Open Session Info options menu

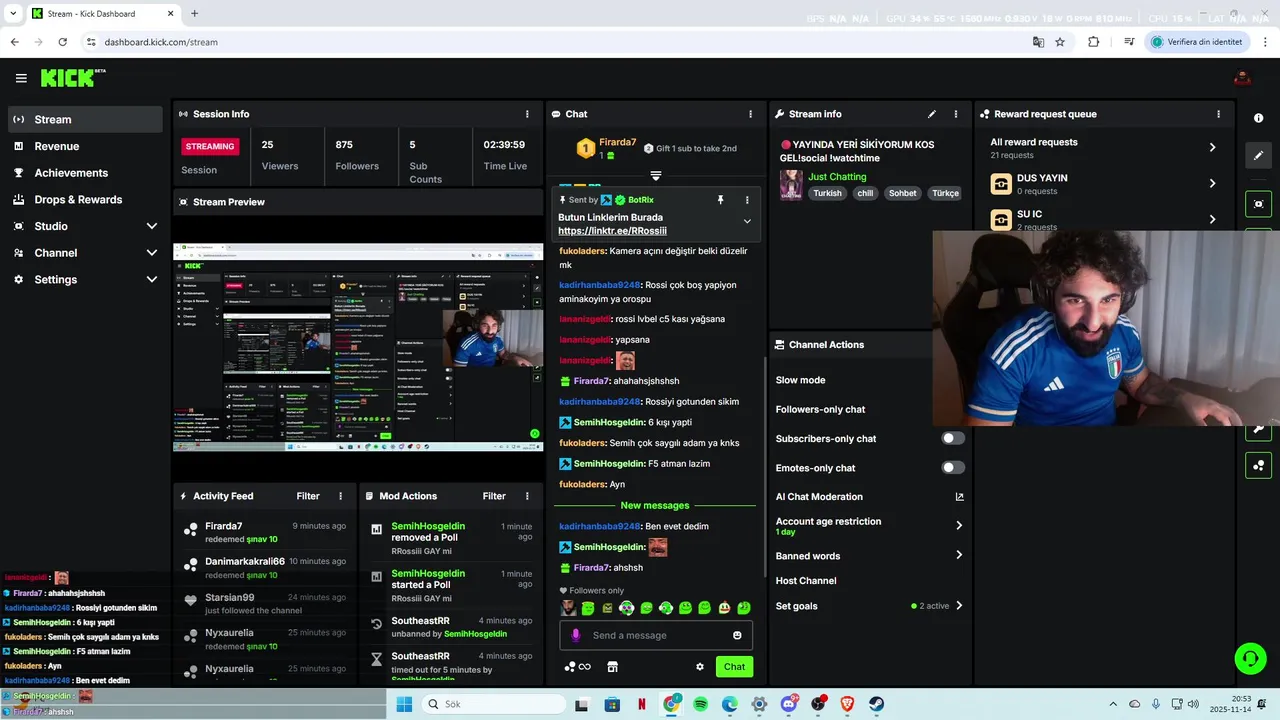[x=528, y=114]
